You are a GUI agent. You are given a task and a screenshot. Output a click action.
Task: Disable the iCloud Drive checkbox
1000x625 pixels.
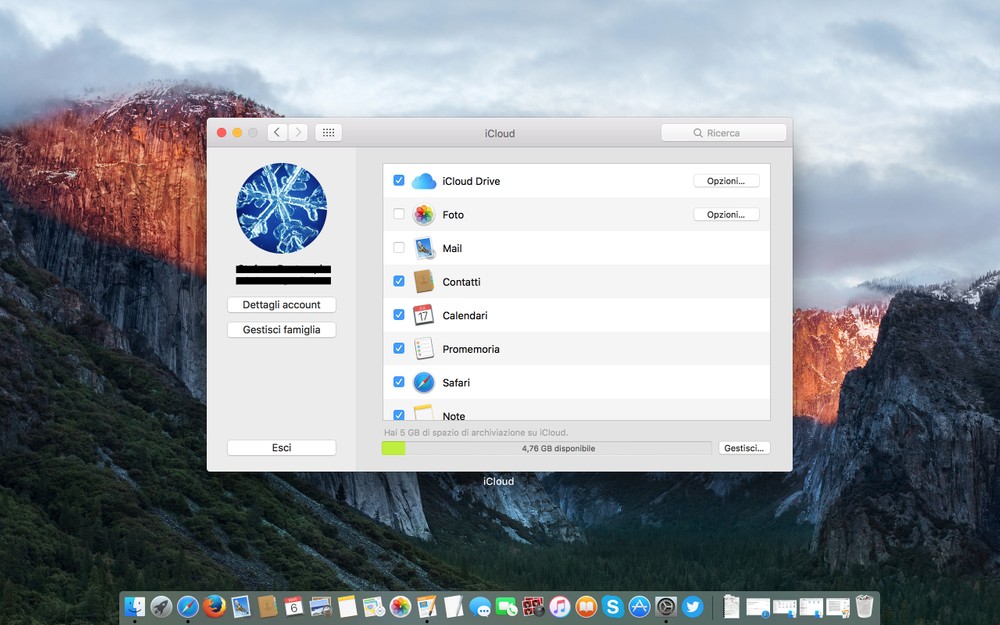tap(399, 181)
